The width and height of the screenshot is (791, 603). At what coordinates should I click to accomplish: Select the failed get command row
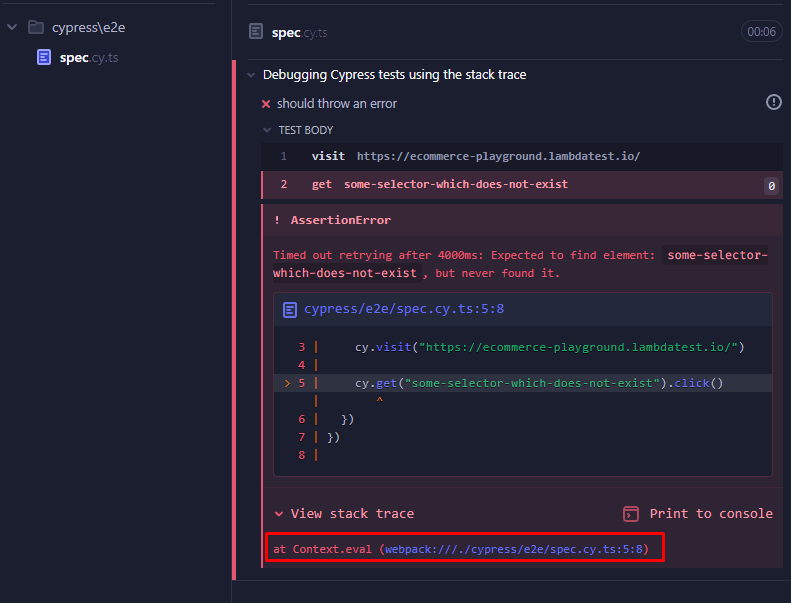522,185
